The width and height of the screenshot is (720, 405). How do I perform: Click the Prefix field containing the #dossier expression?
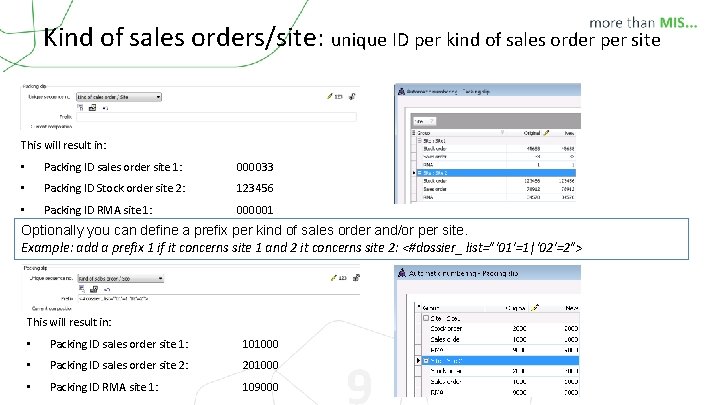click(218, 298)
